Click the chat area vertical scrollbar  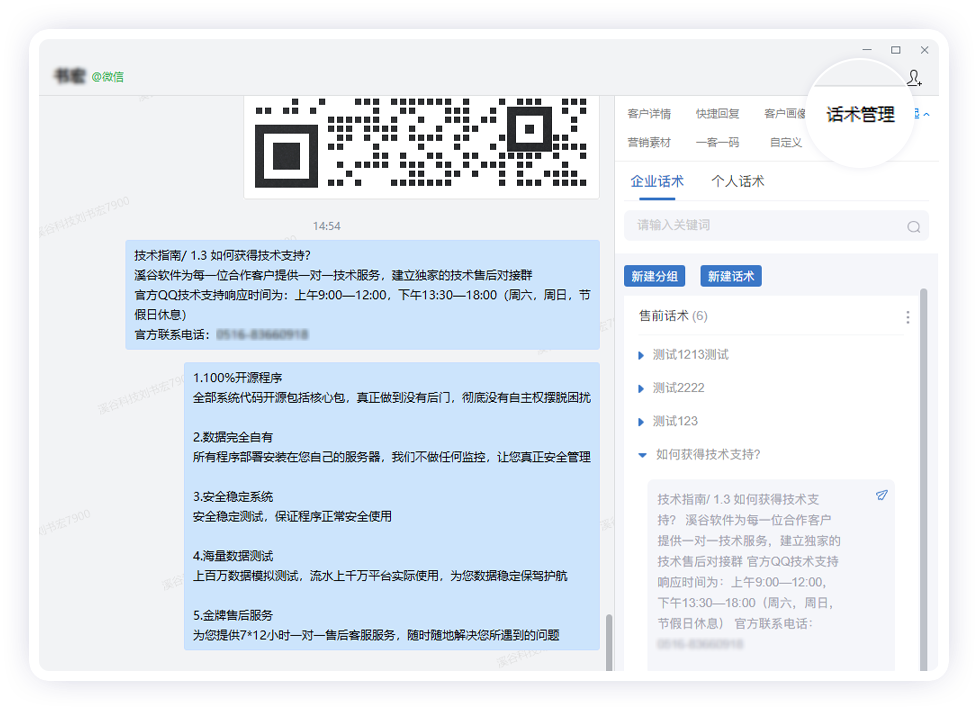(x=609, y=642)
